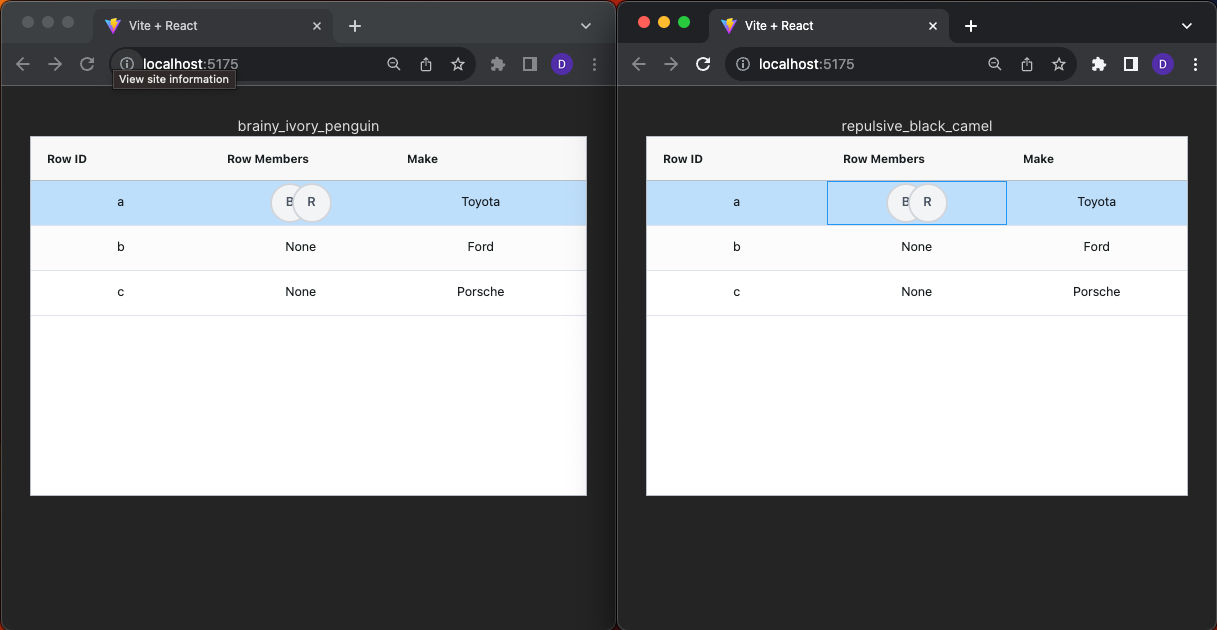Reload the brainy_ivory_penguin page
The height and width of the screenshot is (630, 1217).
(87, 64)
